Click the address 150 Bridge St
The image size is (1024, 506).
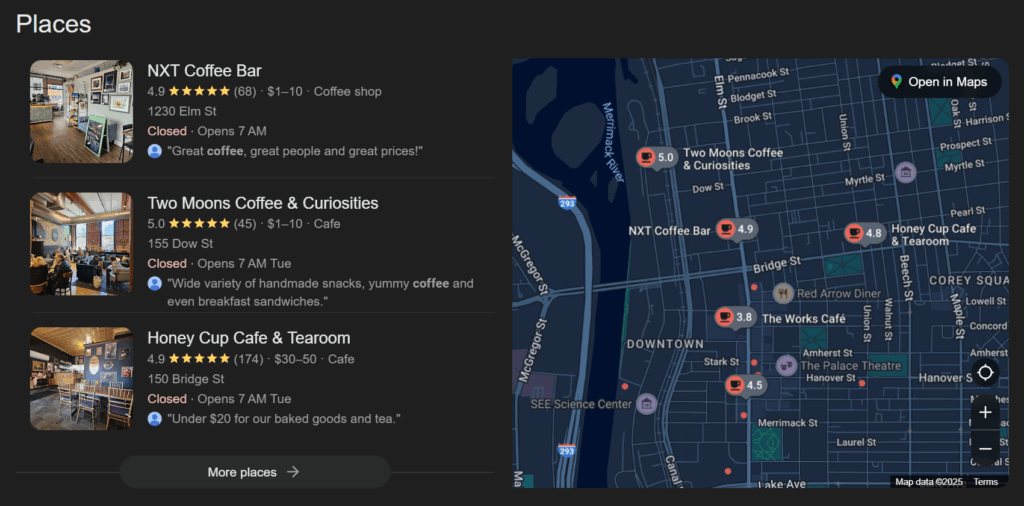click(x=186, y=379)
